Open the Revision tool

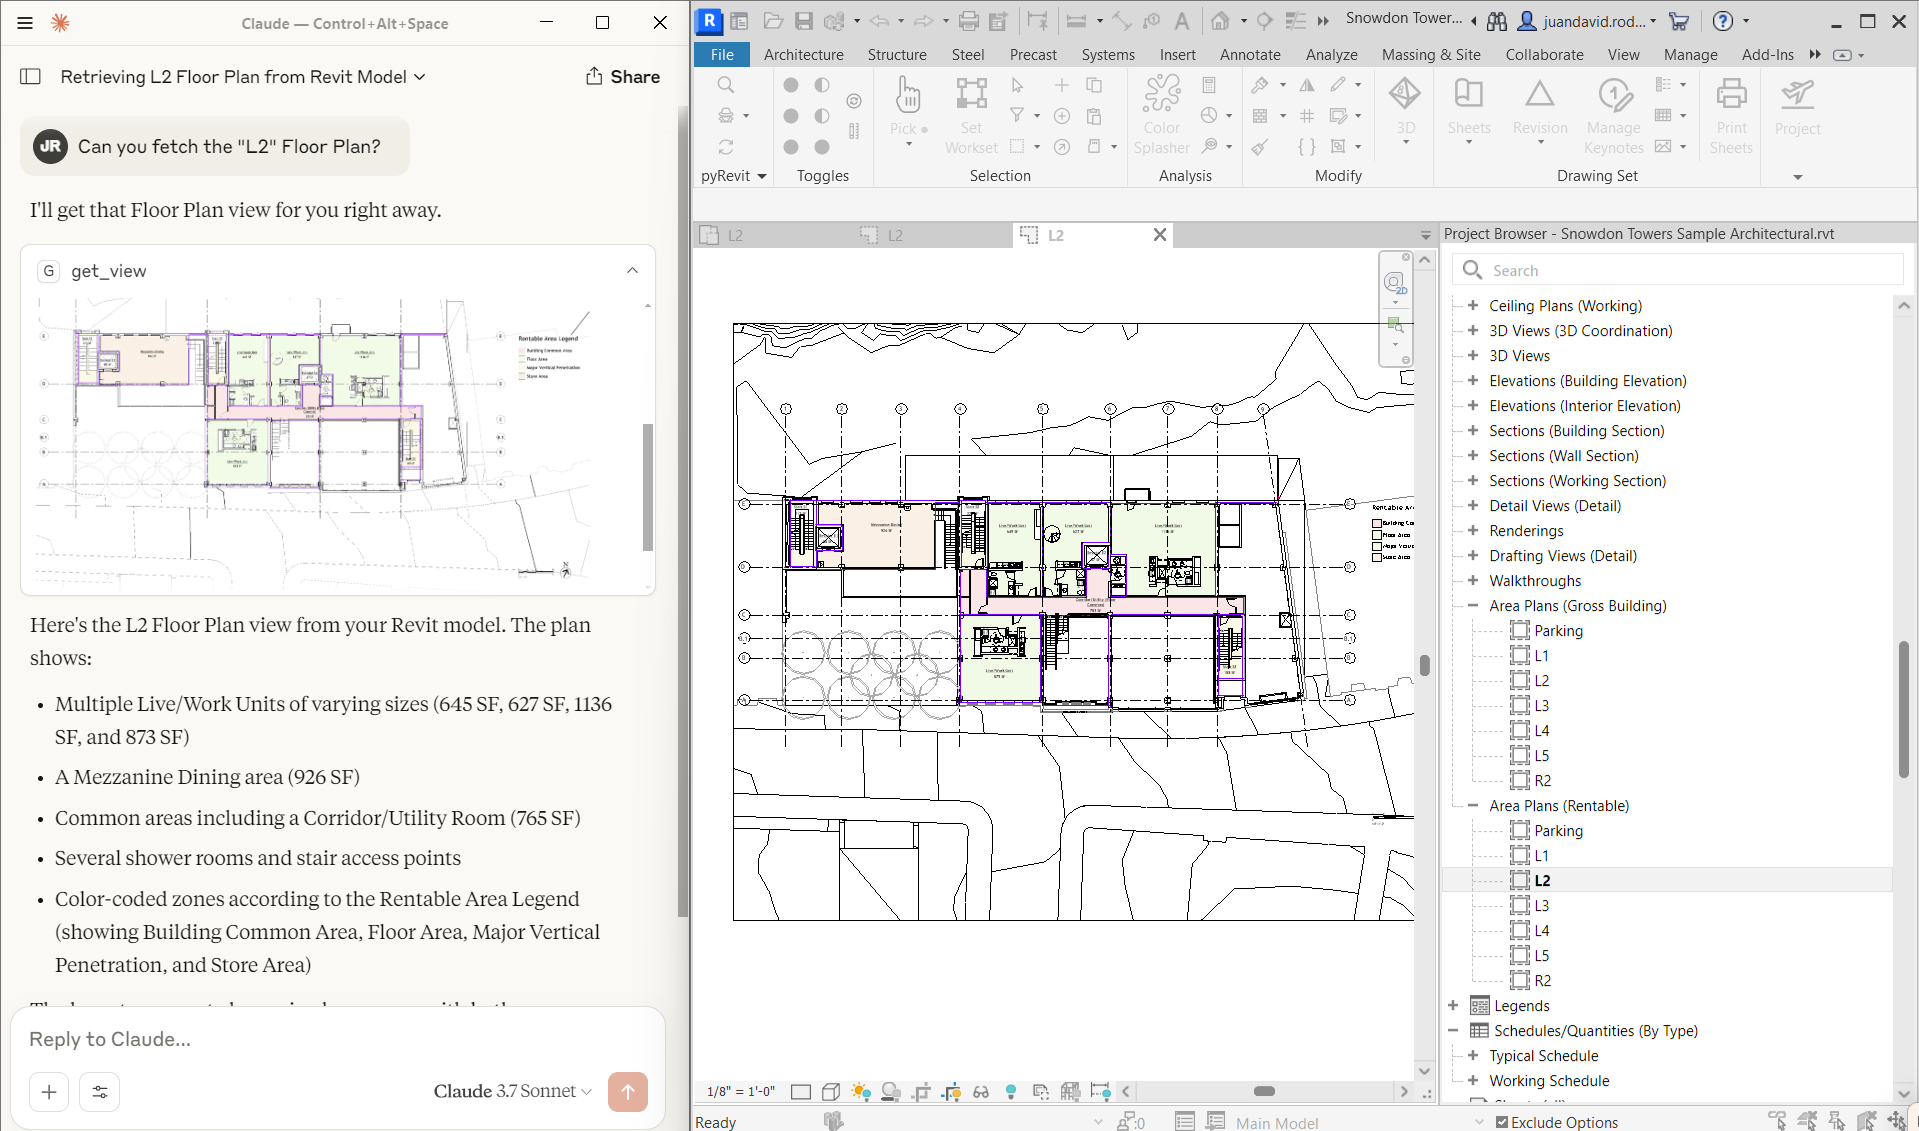1540,110
